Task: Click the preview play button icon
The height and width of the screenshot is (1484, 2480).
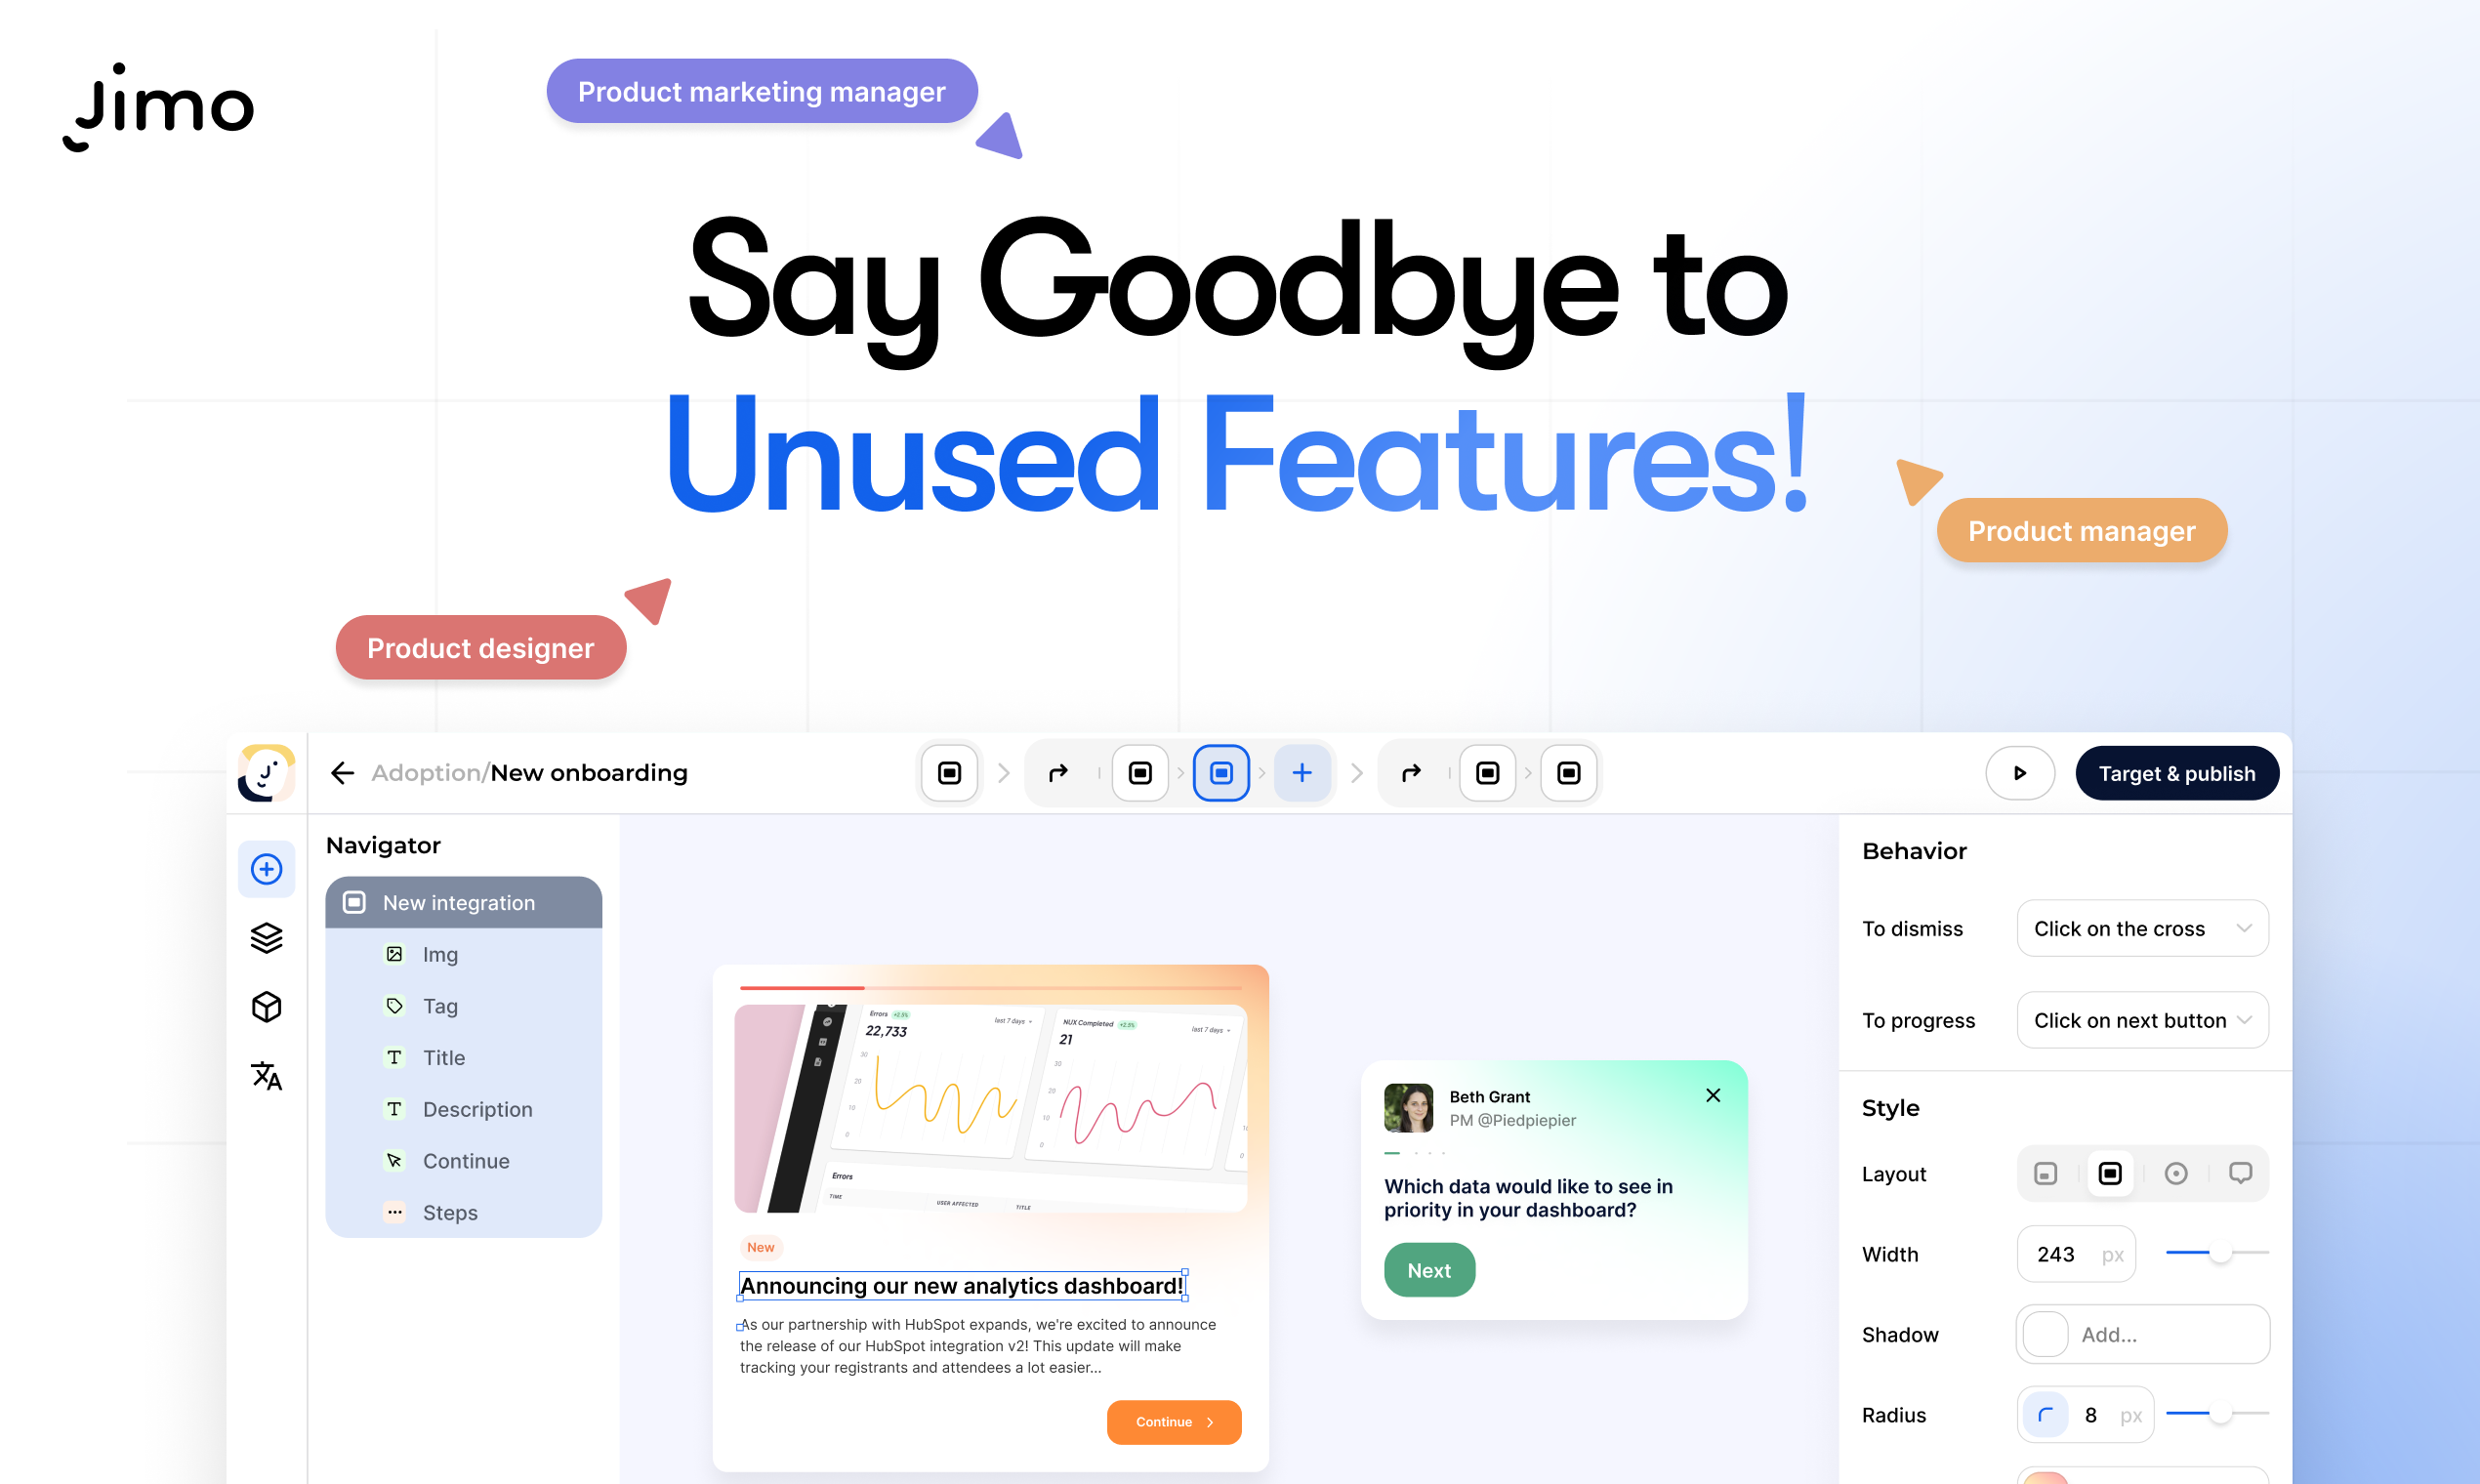Action: (2022, 772)
